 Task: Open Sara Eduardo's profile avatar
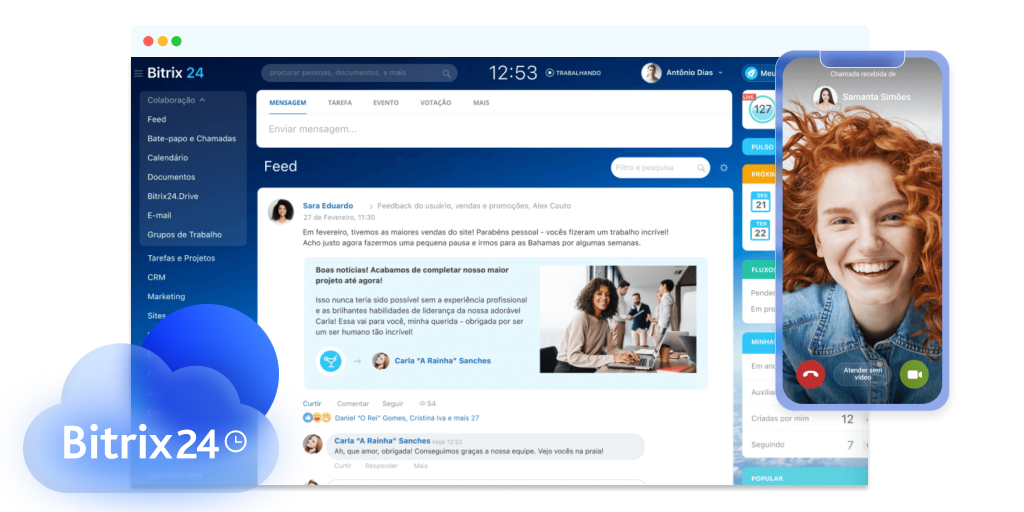pyautogui.click(x=281, y=211)
